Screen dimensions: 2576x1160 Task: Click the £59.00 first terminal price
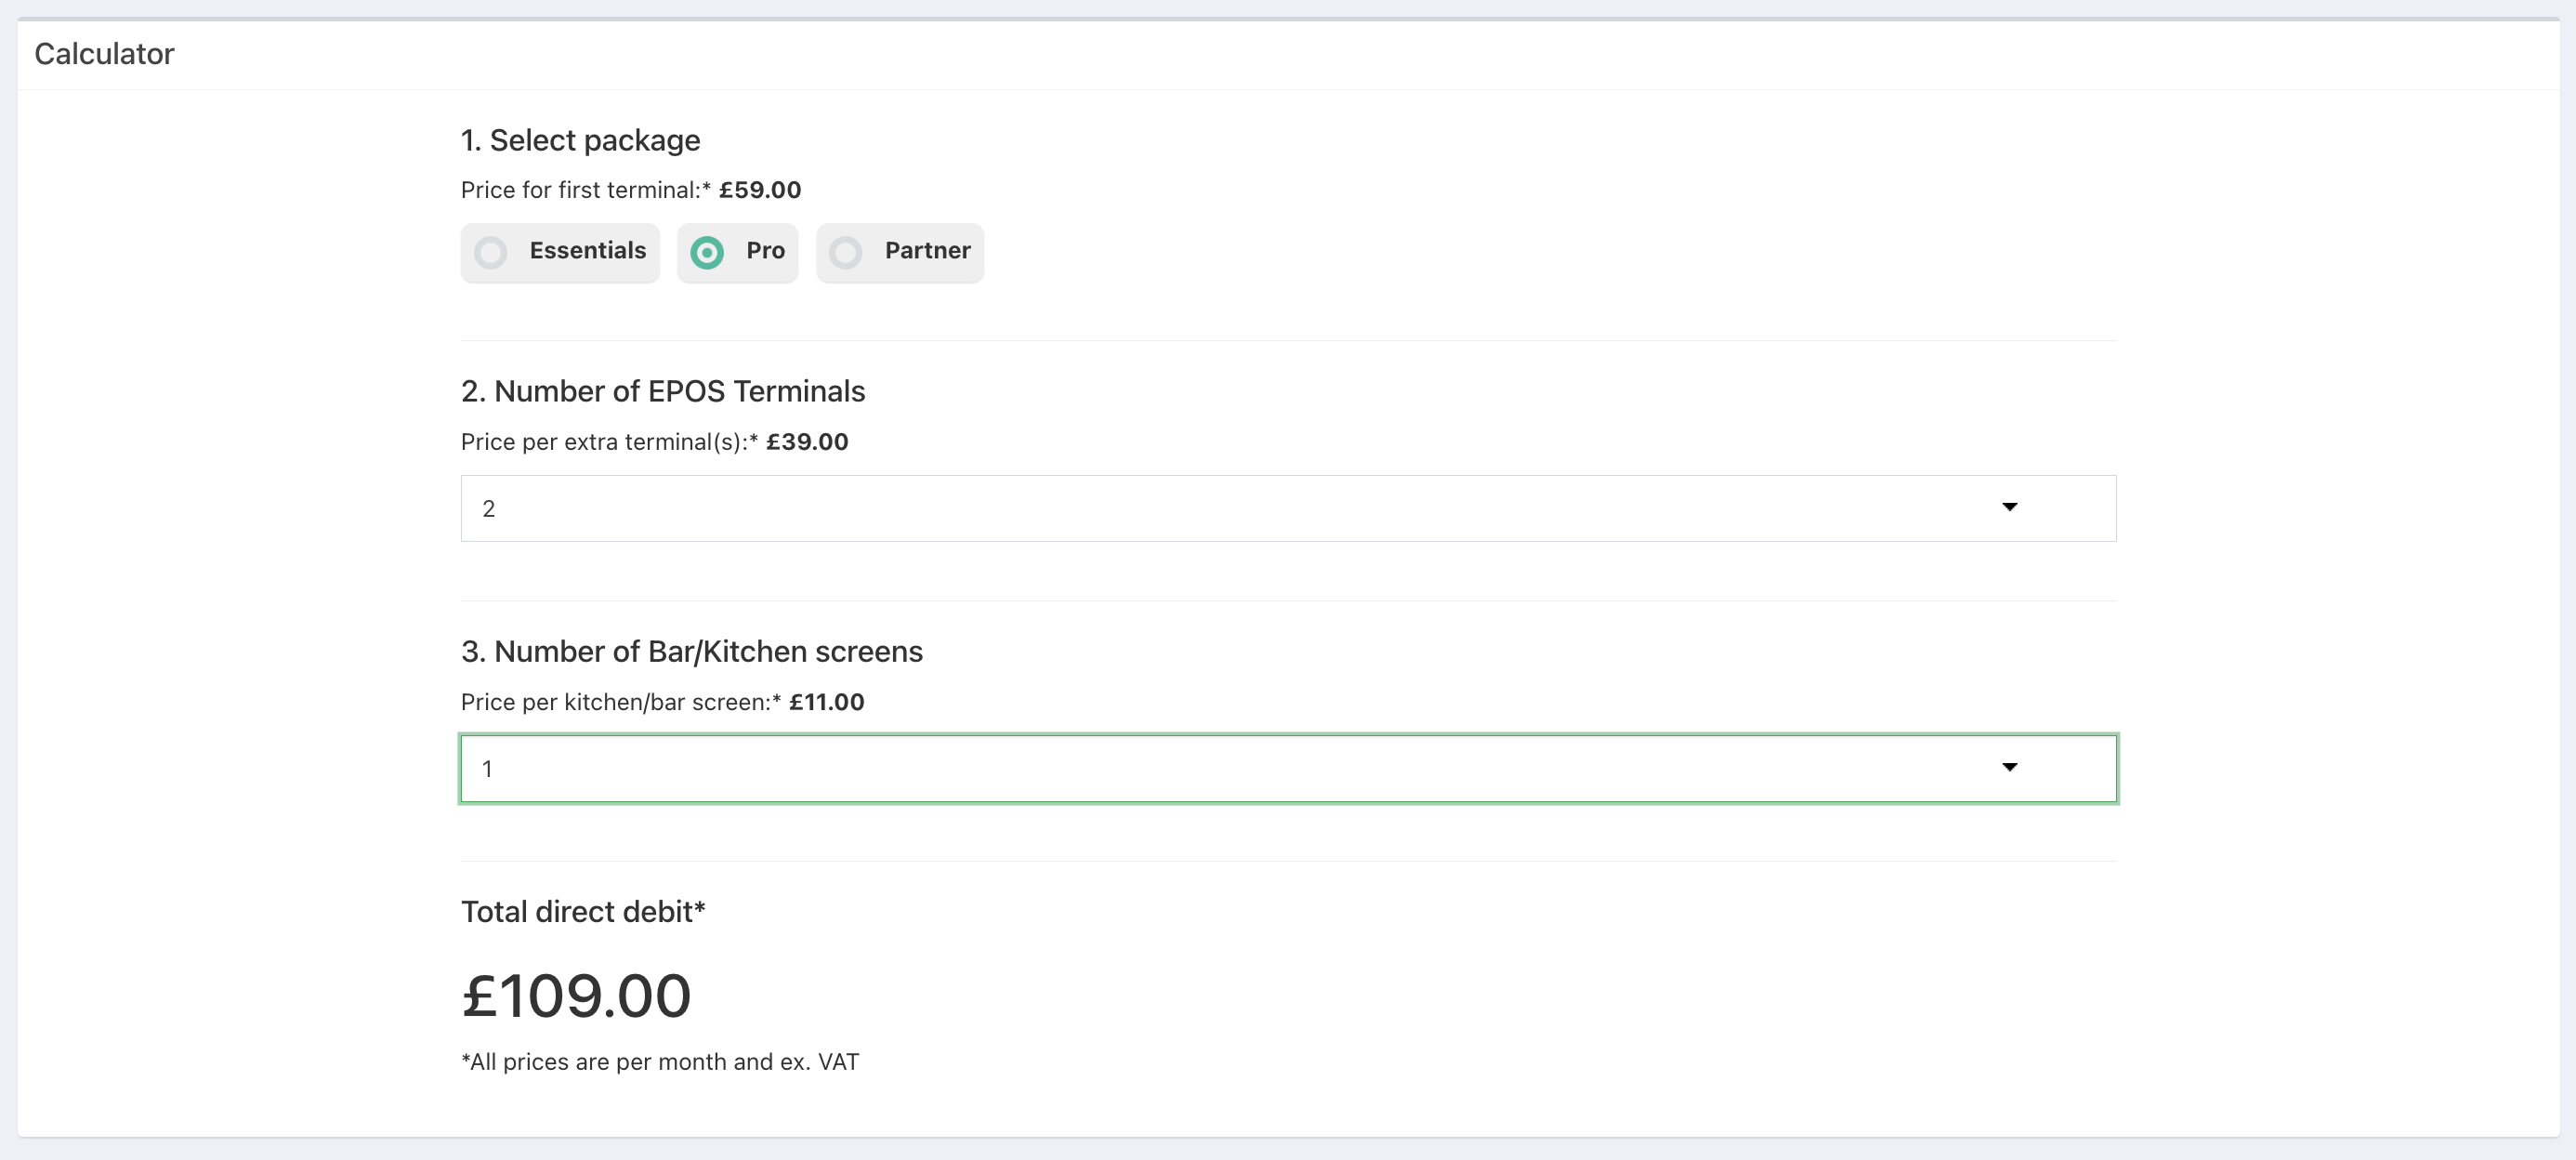[x=760, y=190]
